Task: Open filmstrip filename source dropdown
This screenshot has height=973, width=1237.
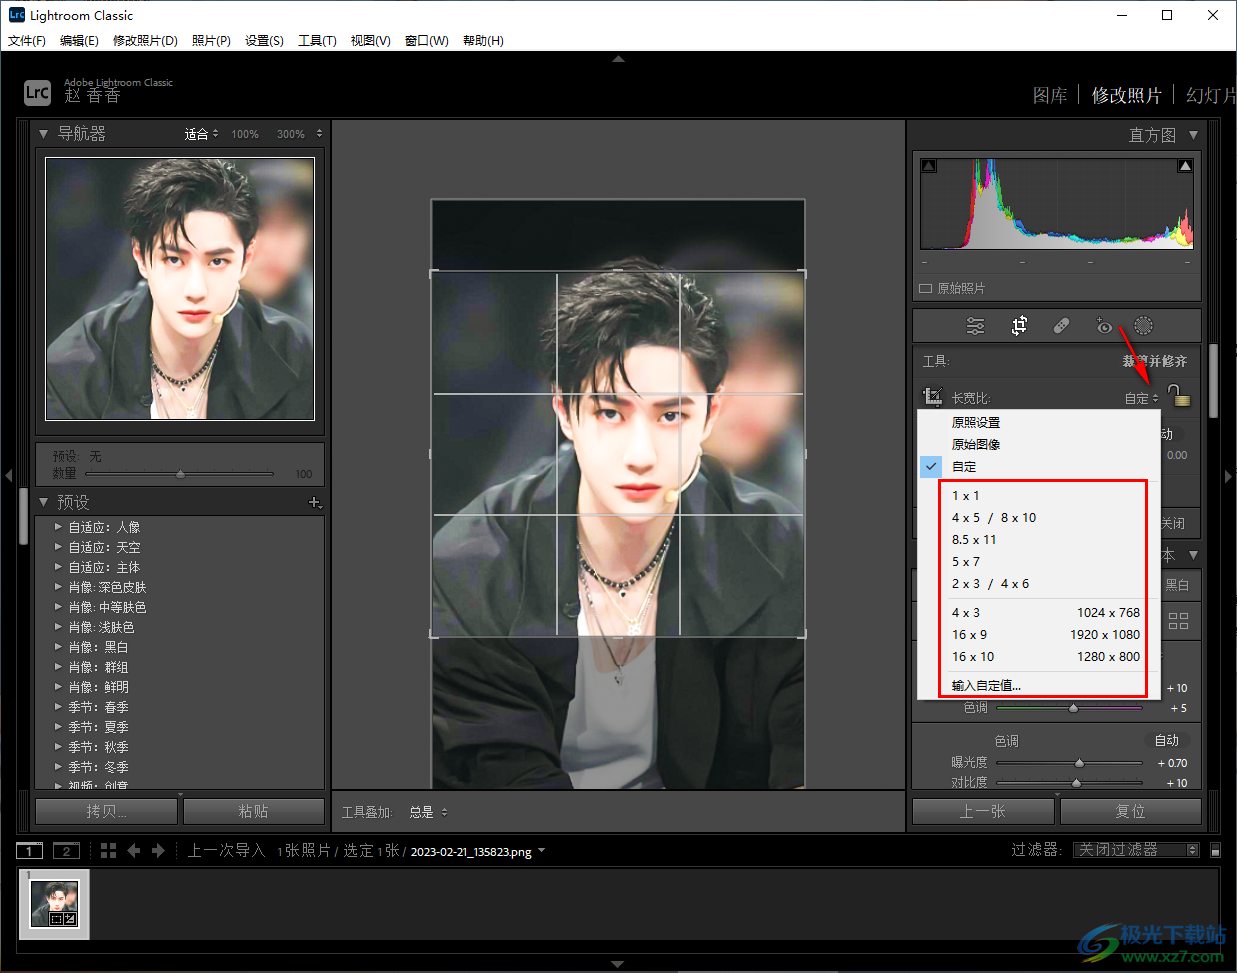Action: click(x=542, y=851)
